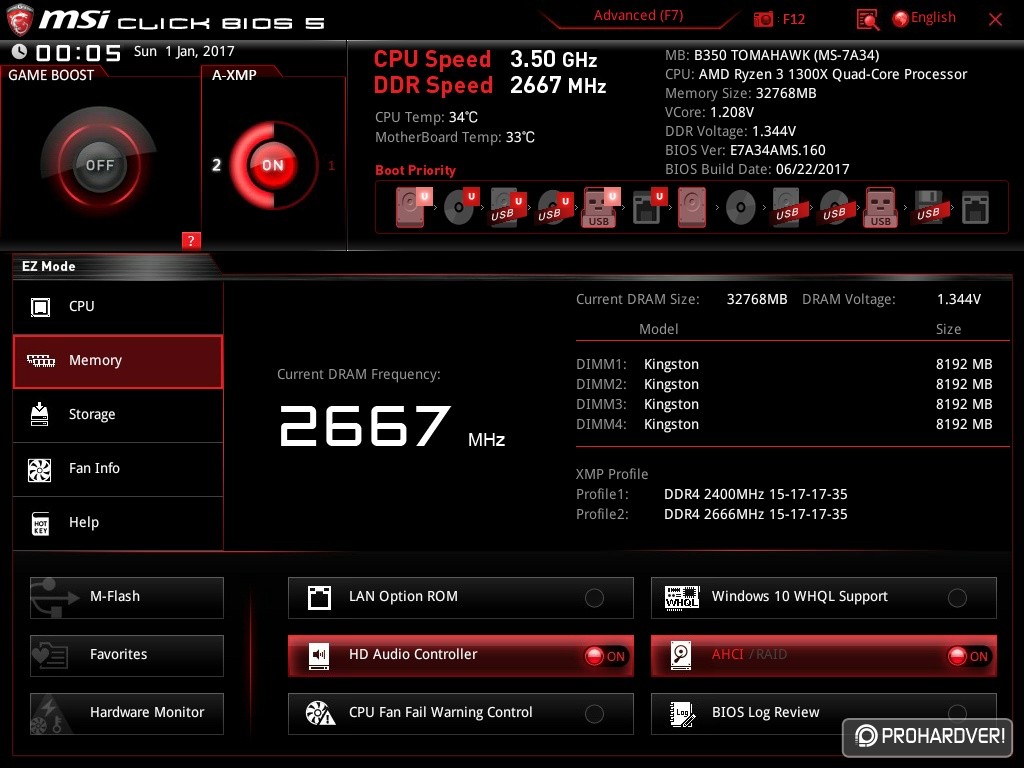Click the date Sun 1 Jan, 2017

184,51
